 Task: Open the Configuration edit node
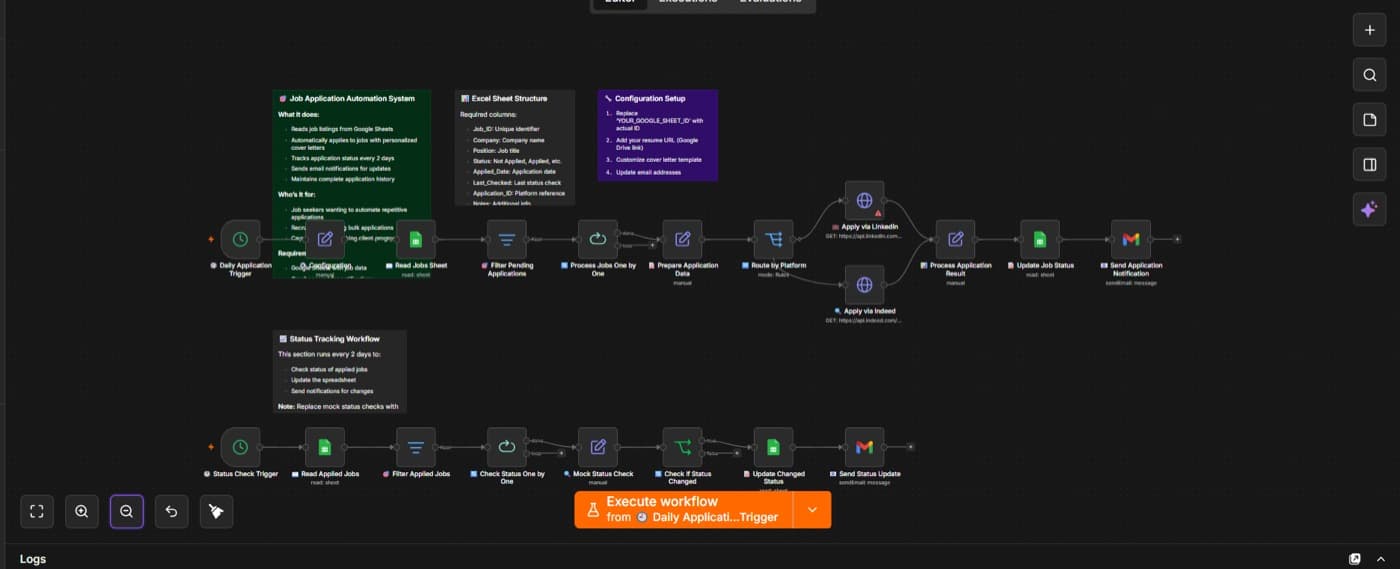(x=325, y=240)
